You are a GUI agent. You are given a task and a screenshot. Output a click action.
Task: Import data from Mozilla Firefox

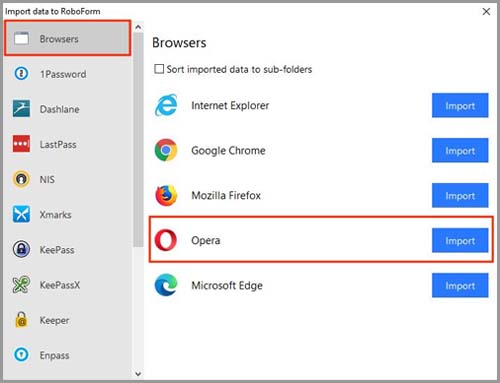pyautogui.click(x=460, y=196)
